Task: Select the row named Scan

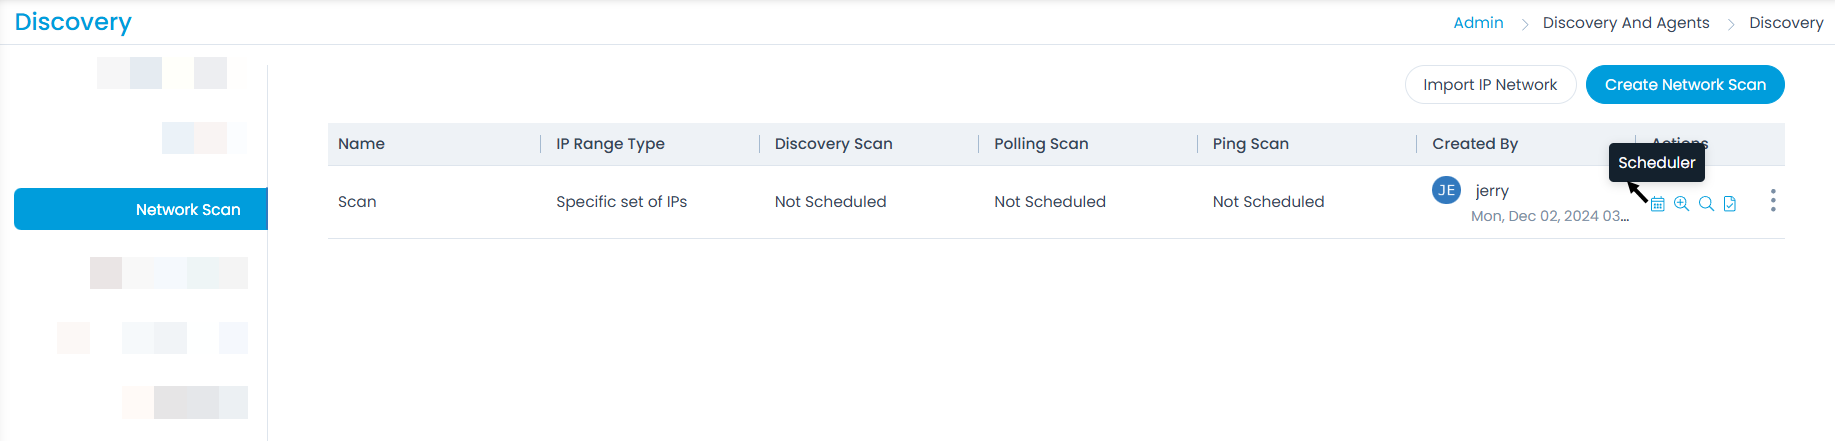Action: 357,202
